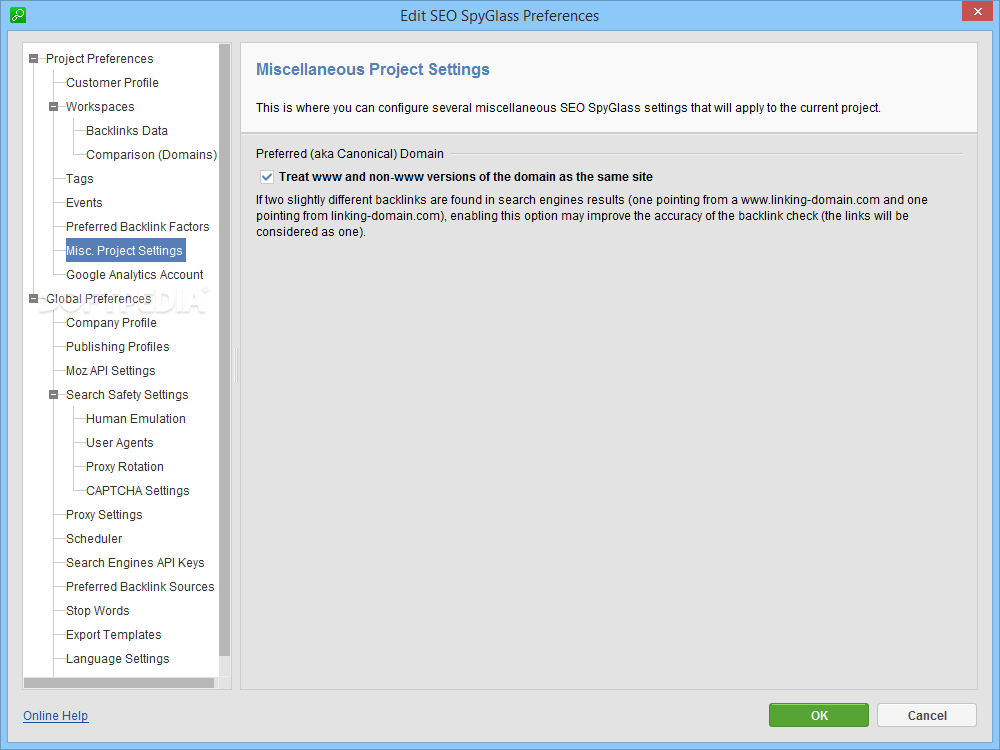Open Moz API Settings page
1000x750 pixels.
click(x=110, y=371)
